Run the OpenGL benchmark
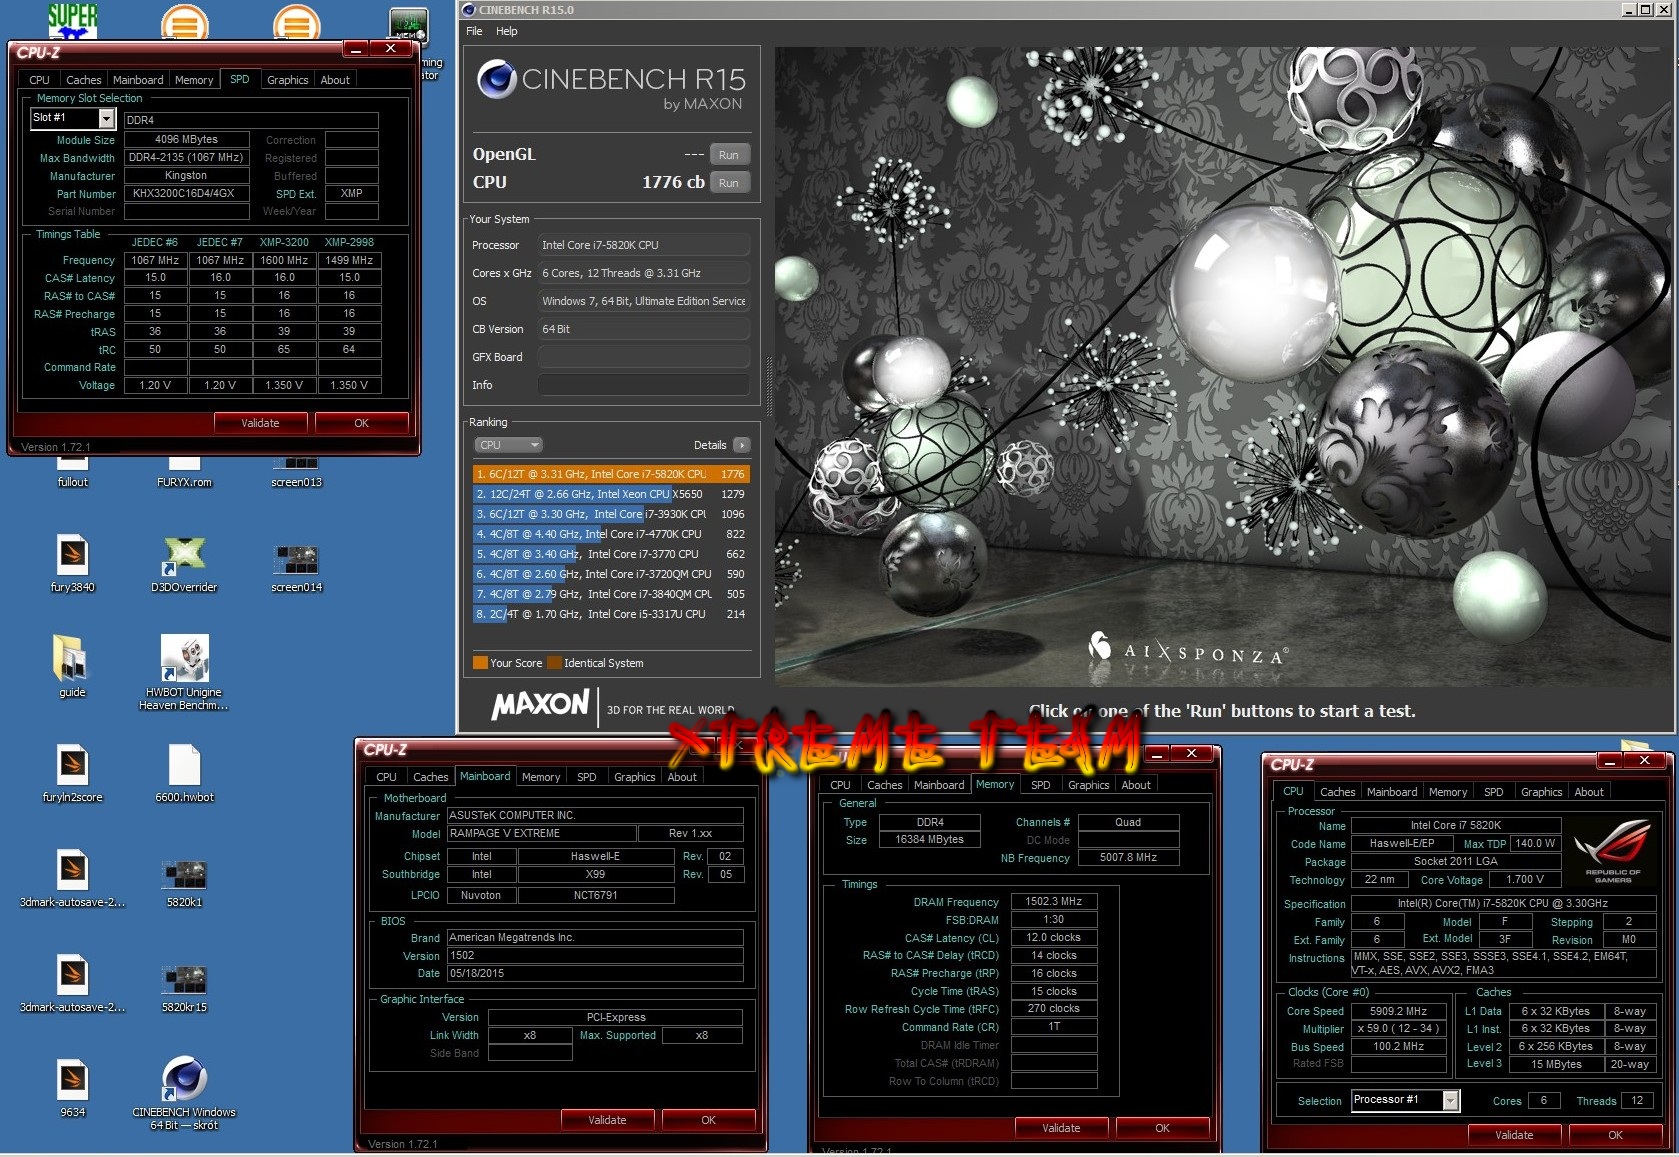 [x=729, y=155]
